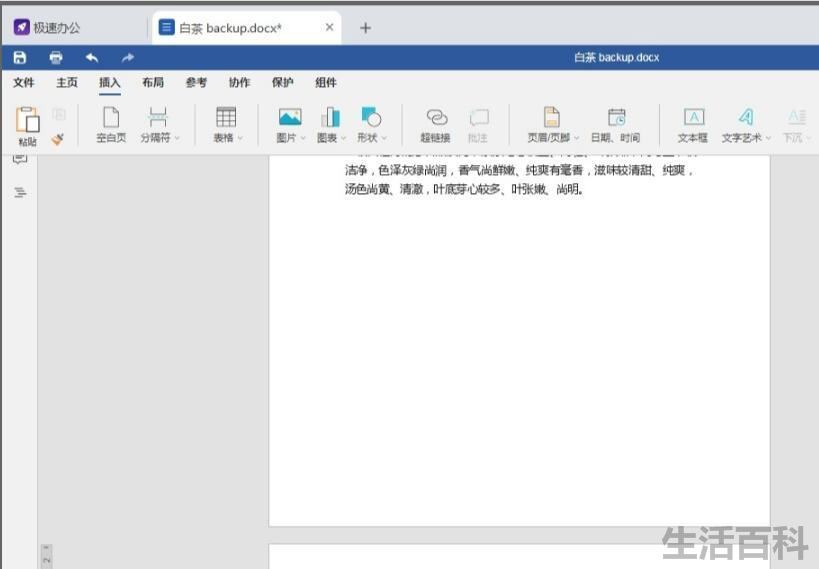Expand the 表格 dropdown arrow

[240, 138]
